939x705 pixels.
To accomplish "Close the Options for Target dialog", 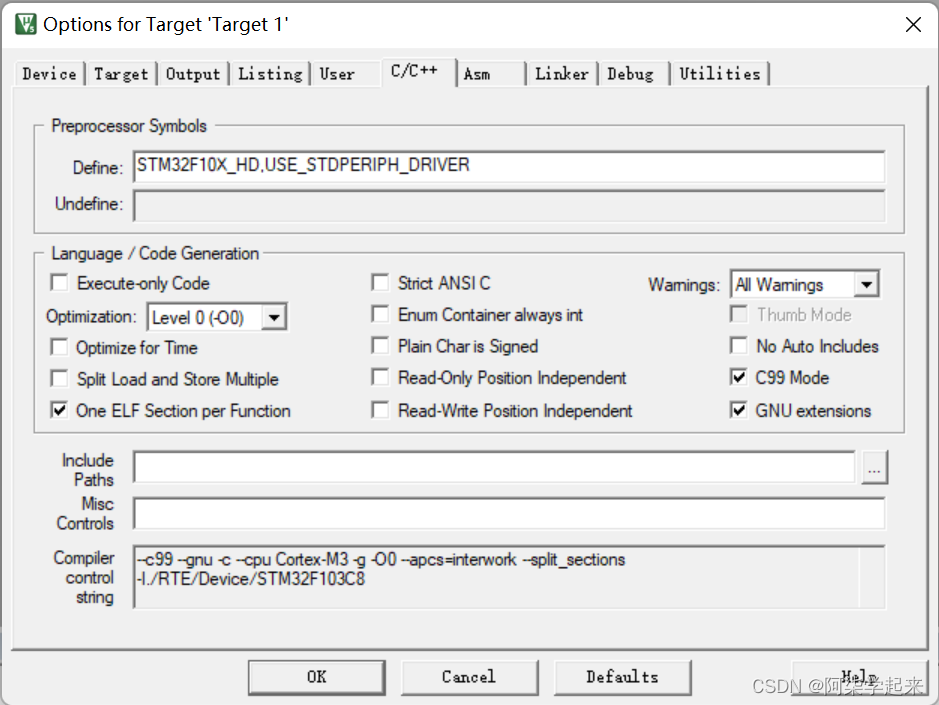I will point(913,25).
